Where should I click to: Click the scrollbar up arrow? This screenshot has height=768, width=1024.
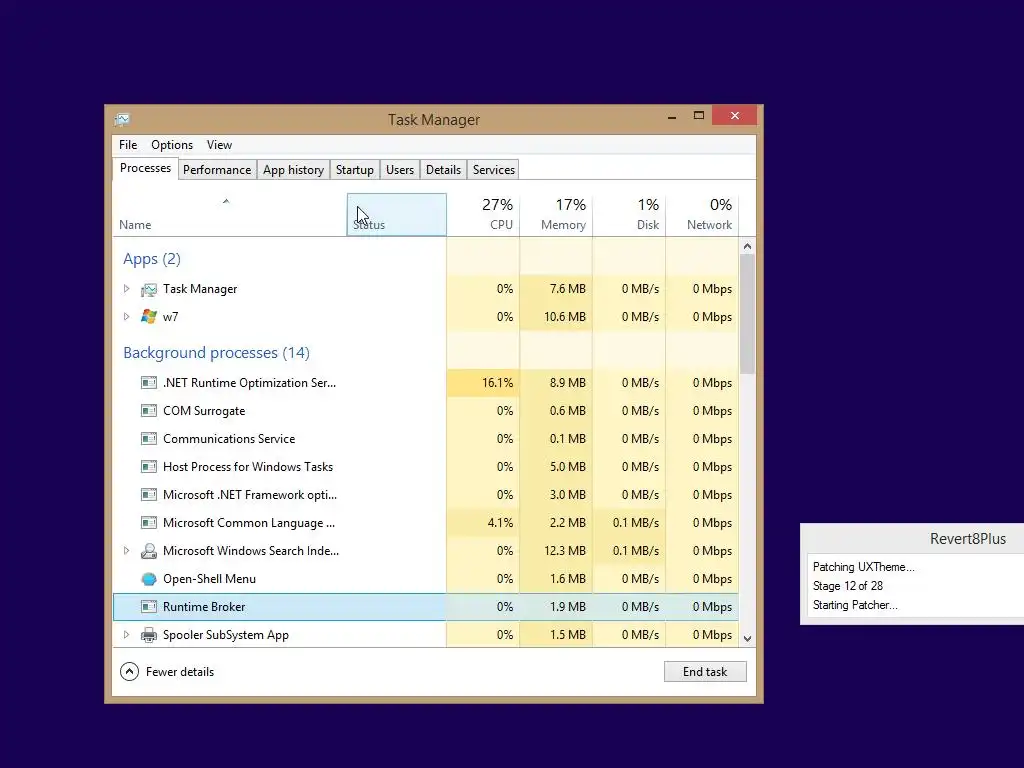point(748,246)
